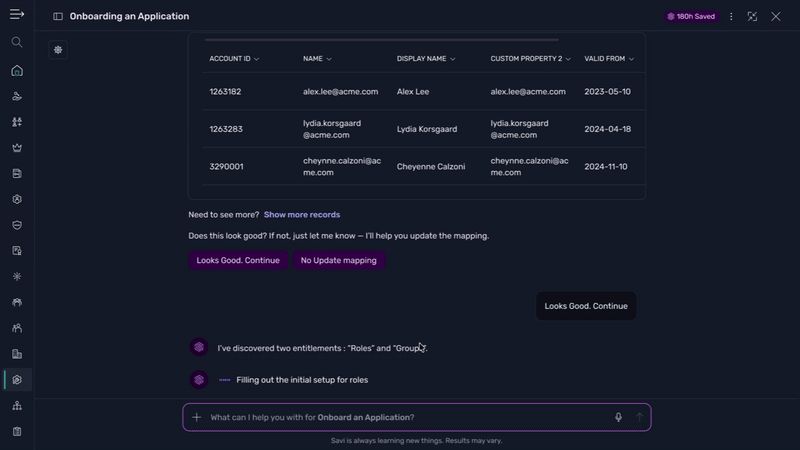800x450 pixels.
Task: Open the Account ID column dropdown
Action: coord(257,59)
